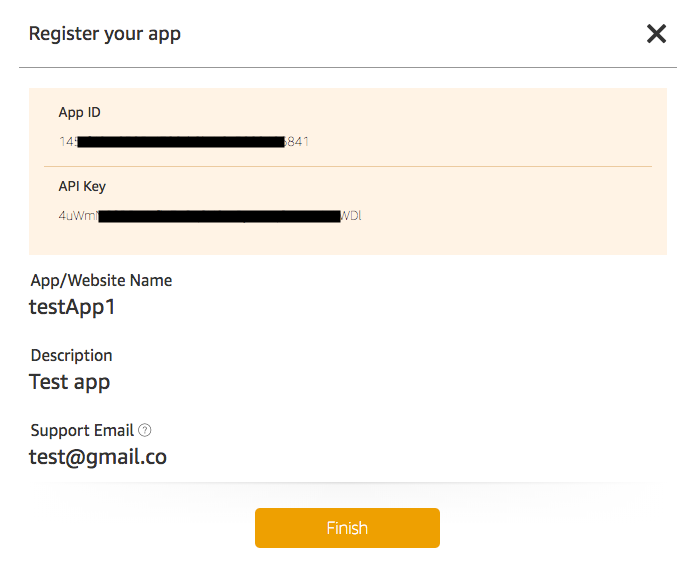Click the redacted bar over the App ID
696x575 pixels.
181,142
